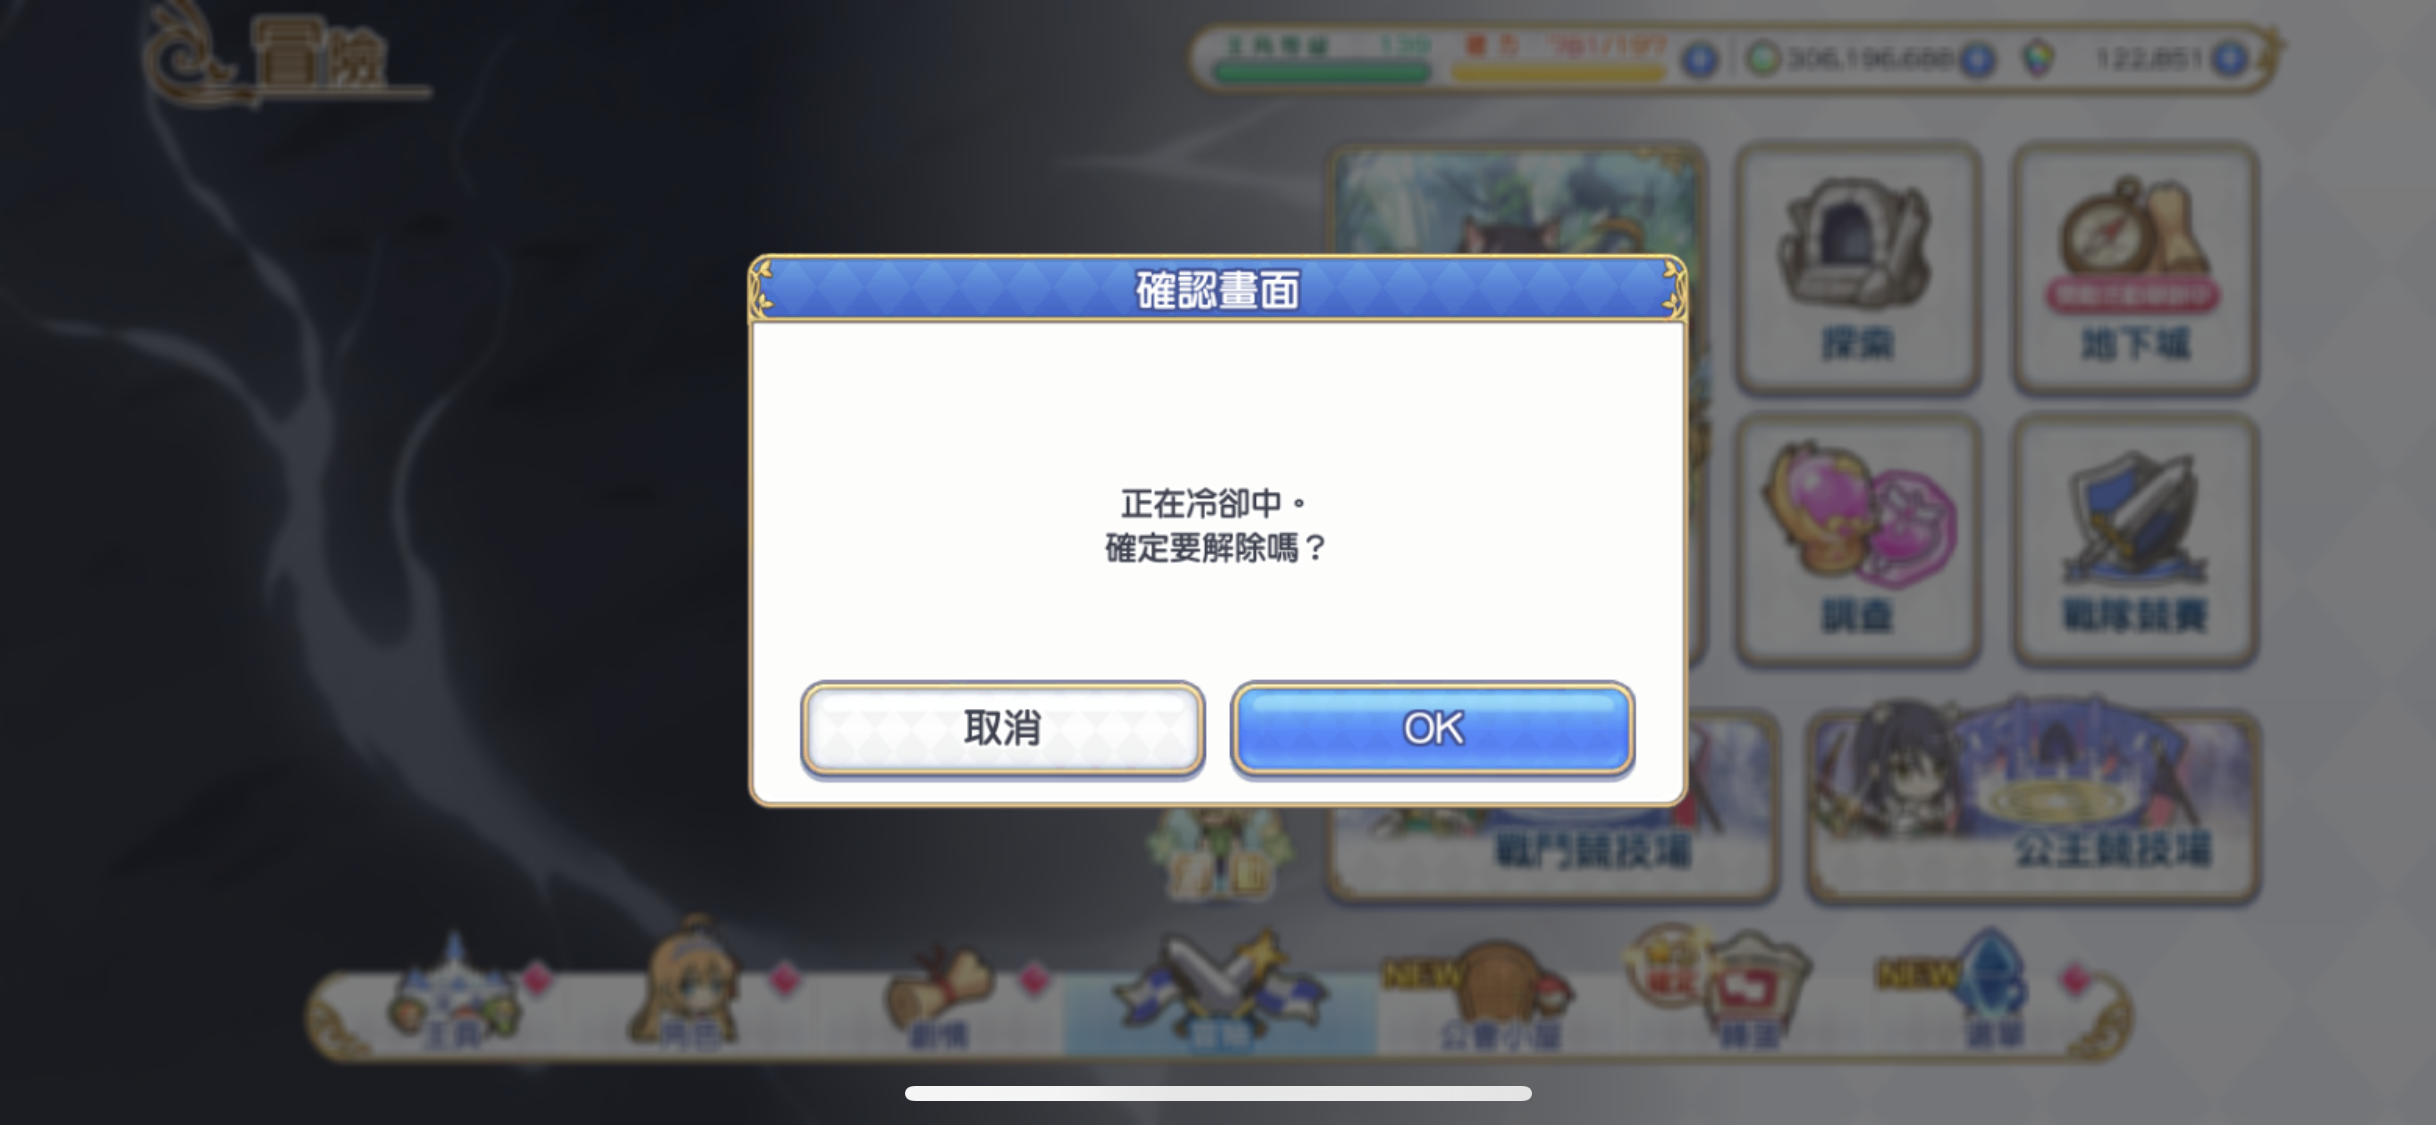Confirm with the blue OK button
Viewport: 2436px width, 1125px height.
click(x=1432, y=728)
